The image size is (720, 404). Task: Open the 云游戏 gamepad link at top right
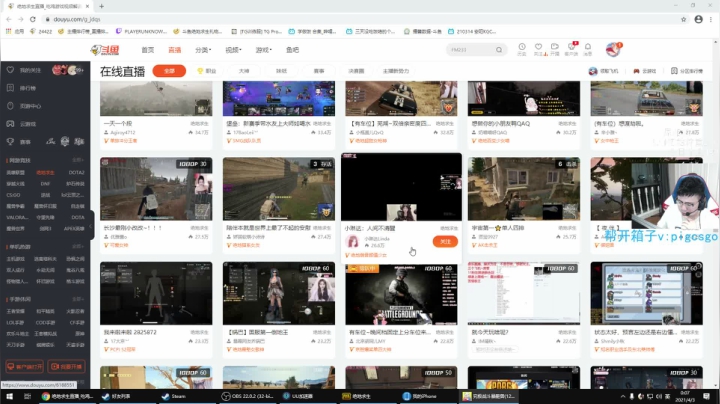click(x=645, y=71)
